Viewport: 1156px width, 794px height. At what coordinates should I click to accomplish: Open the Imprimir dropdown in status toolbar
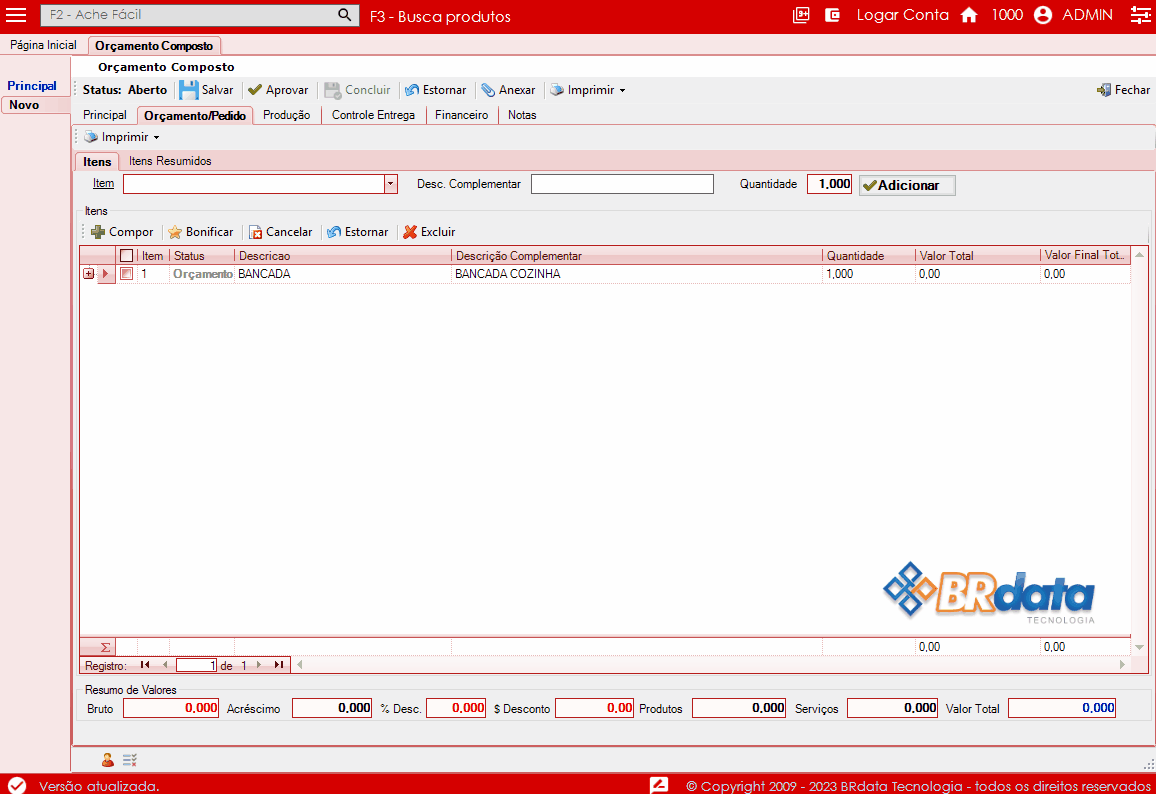click(x=588, y=90)
